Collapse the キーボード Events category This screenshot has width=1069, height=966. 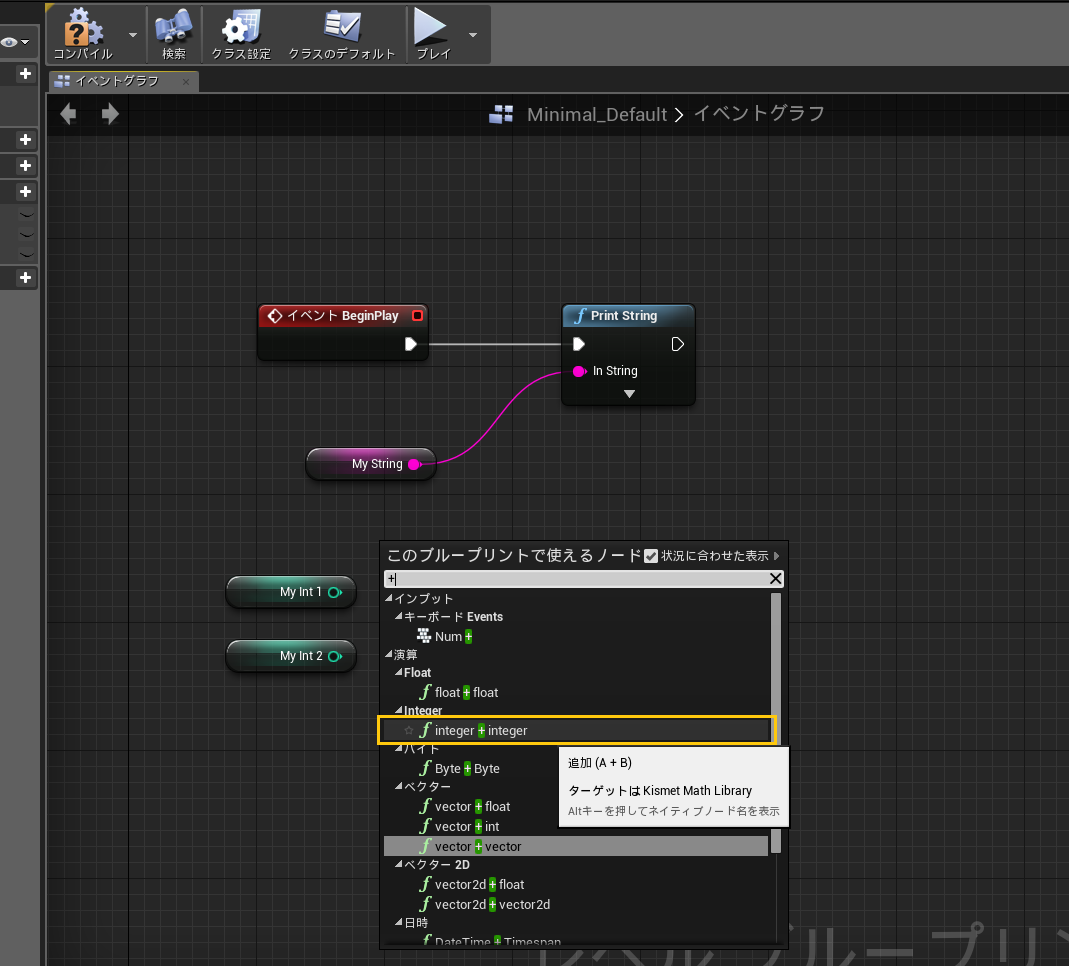click(399, 616)
